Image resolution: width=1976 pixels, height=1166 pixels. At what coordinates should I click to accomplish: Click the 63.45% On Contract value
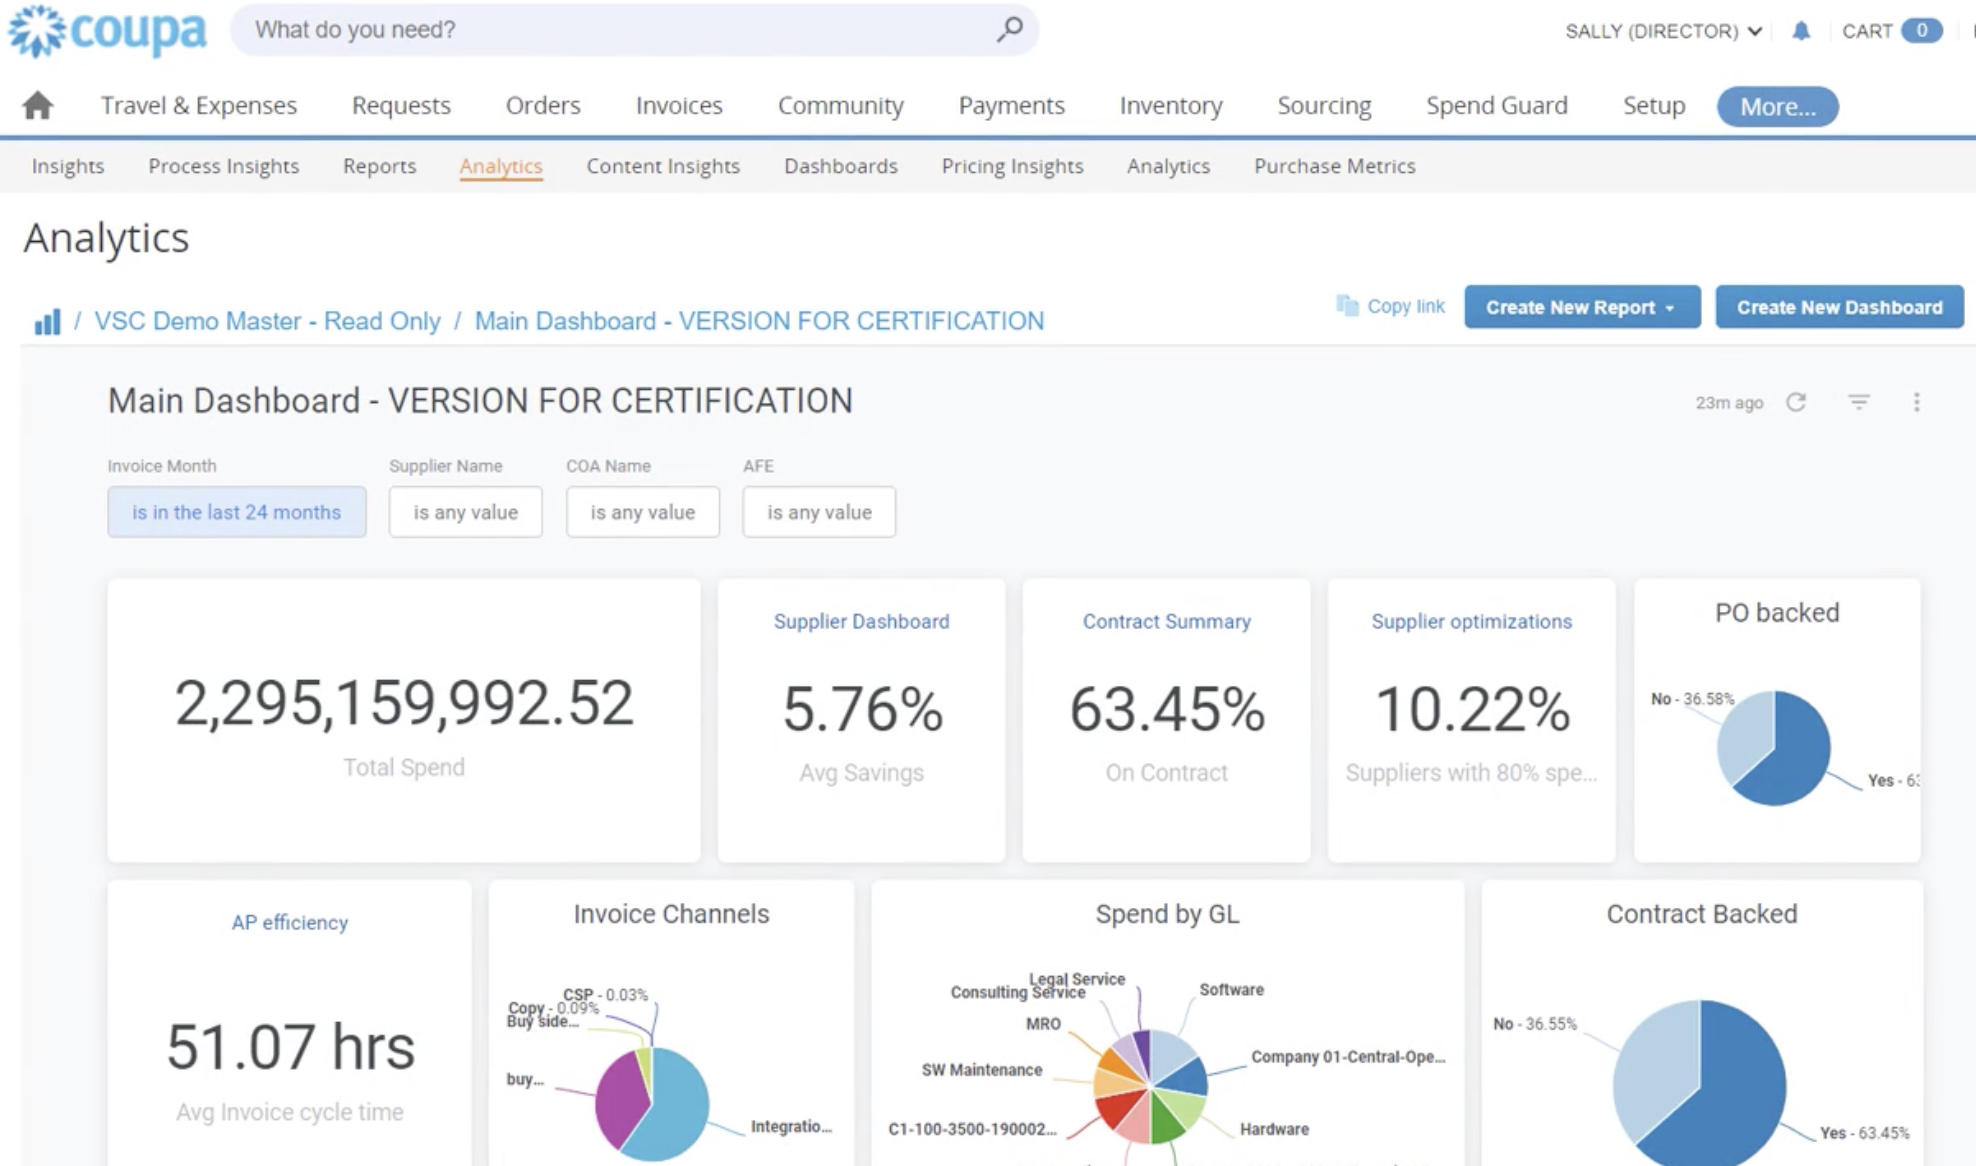tap(1167, 709)
